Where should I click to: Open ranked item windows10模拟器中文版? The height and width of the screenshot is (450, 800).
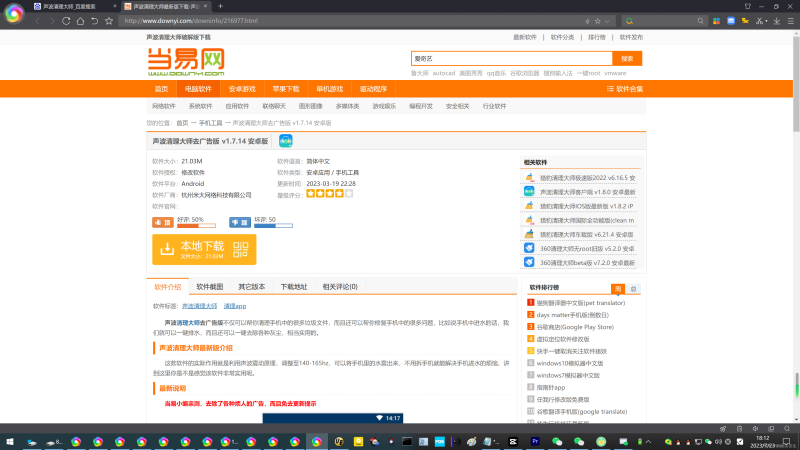[569, 363]
